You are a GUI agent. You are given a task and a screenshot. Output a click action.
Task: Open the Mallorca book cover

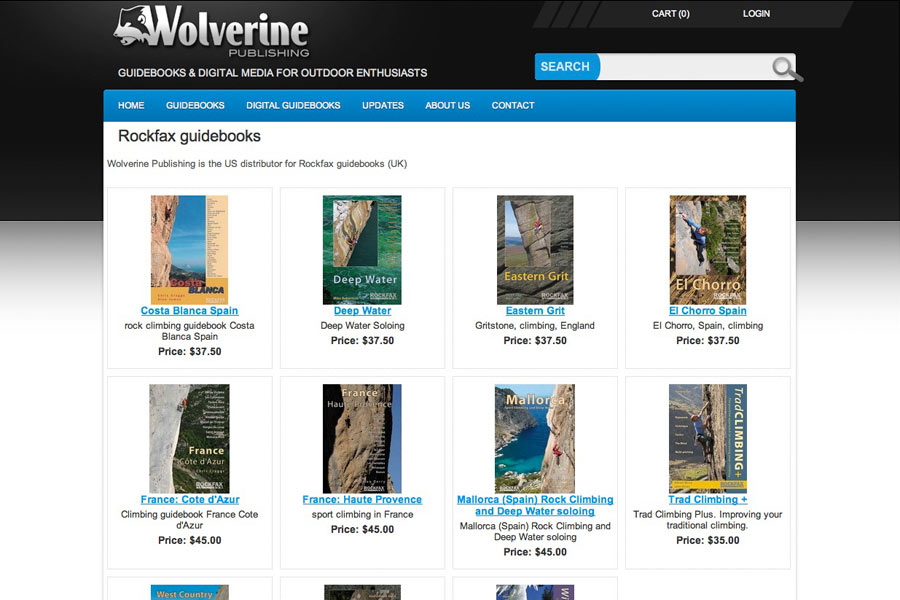[535, 439]
